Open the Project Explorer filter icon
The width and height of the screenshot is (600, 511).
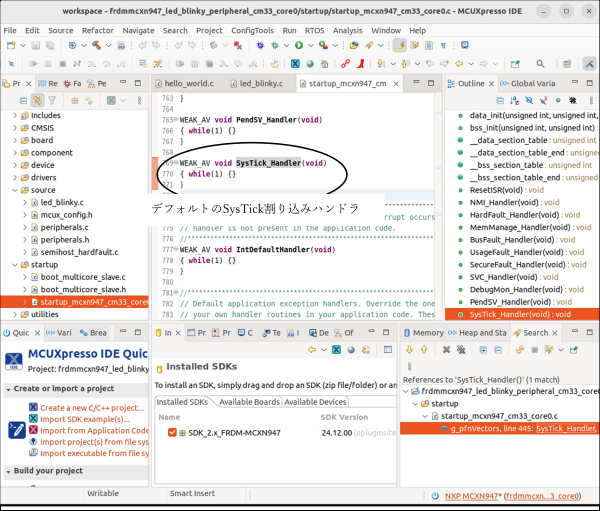52,100
